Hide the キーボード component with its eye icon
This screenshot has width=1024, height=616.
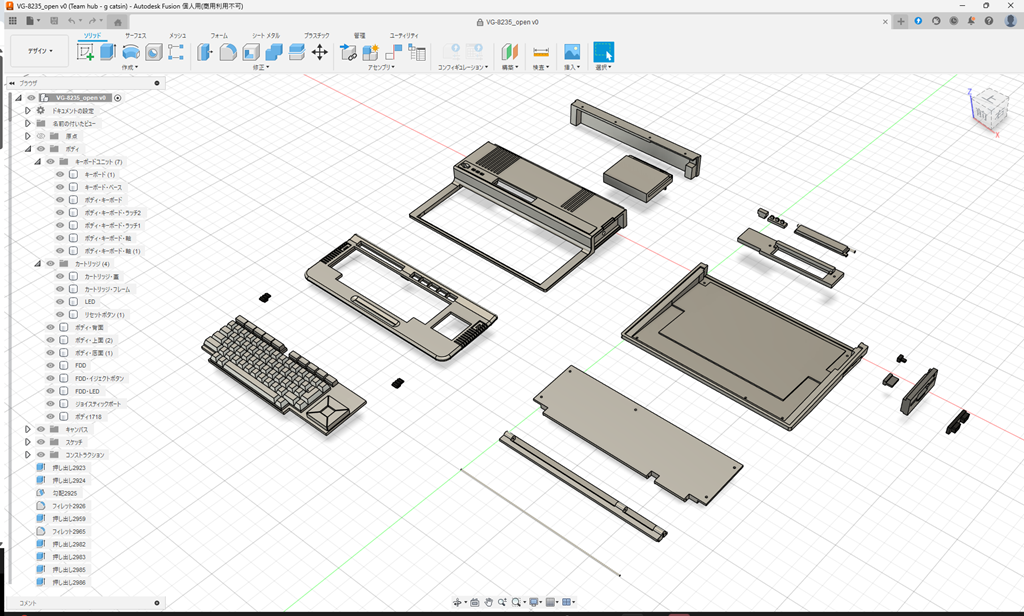[61, 173]
